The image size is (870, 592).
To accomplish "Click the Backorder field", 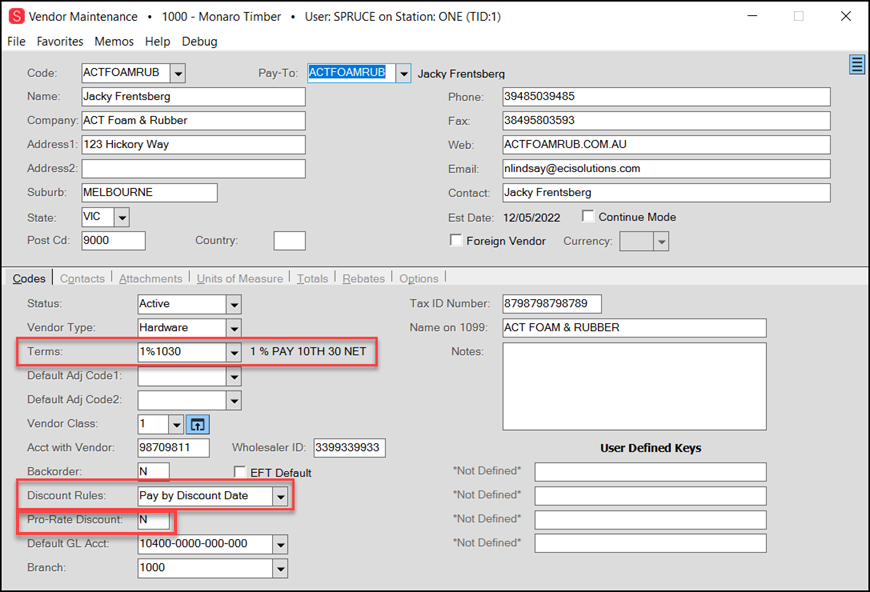I will point(154,472).
